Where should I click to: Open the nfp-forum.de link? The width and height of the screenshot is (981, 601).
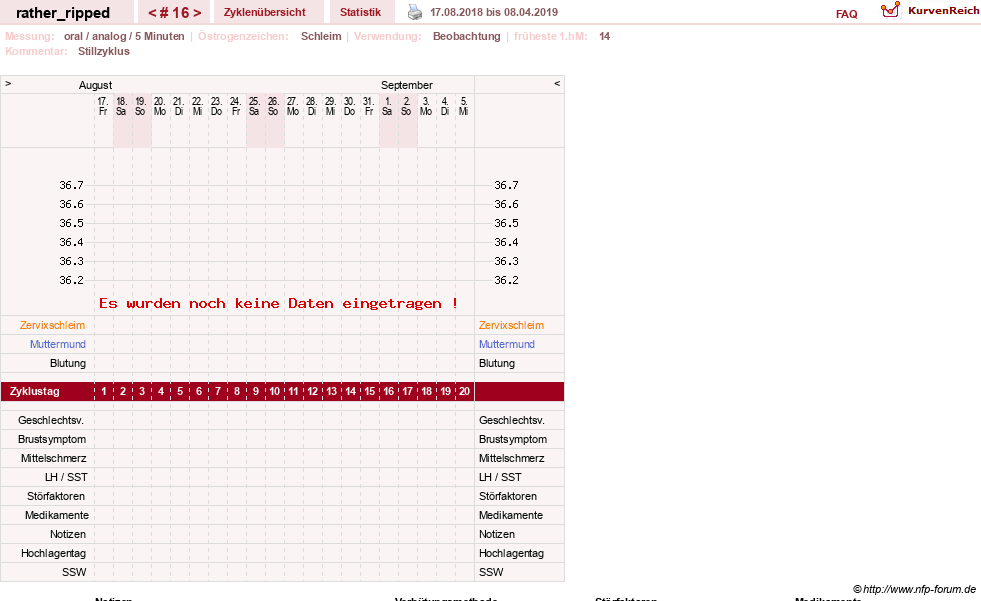point(914,589)
